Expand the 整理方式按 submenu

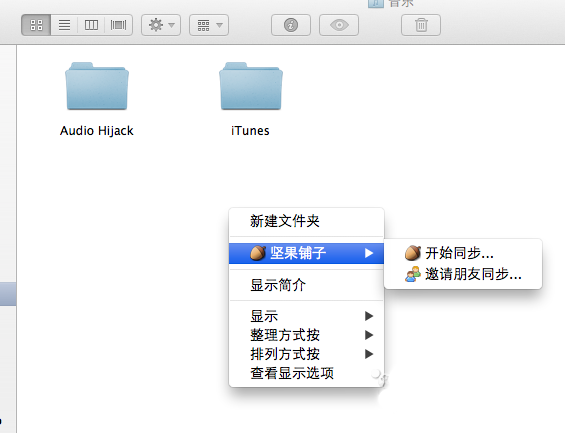(306, 335)
